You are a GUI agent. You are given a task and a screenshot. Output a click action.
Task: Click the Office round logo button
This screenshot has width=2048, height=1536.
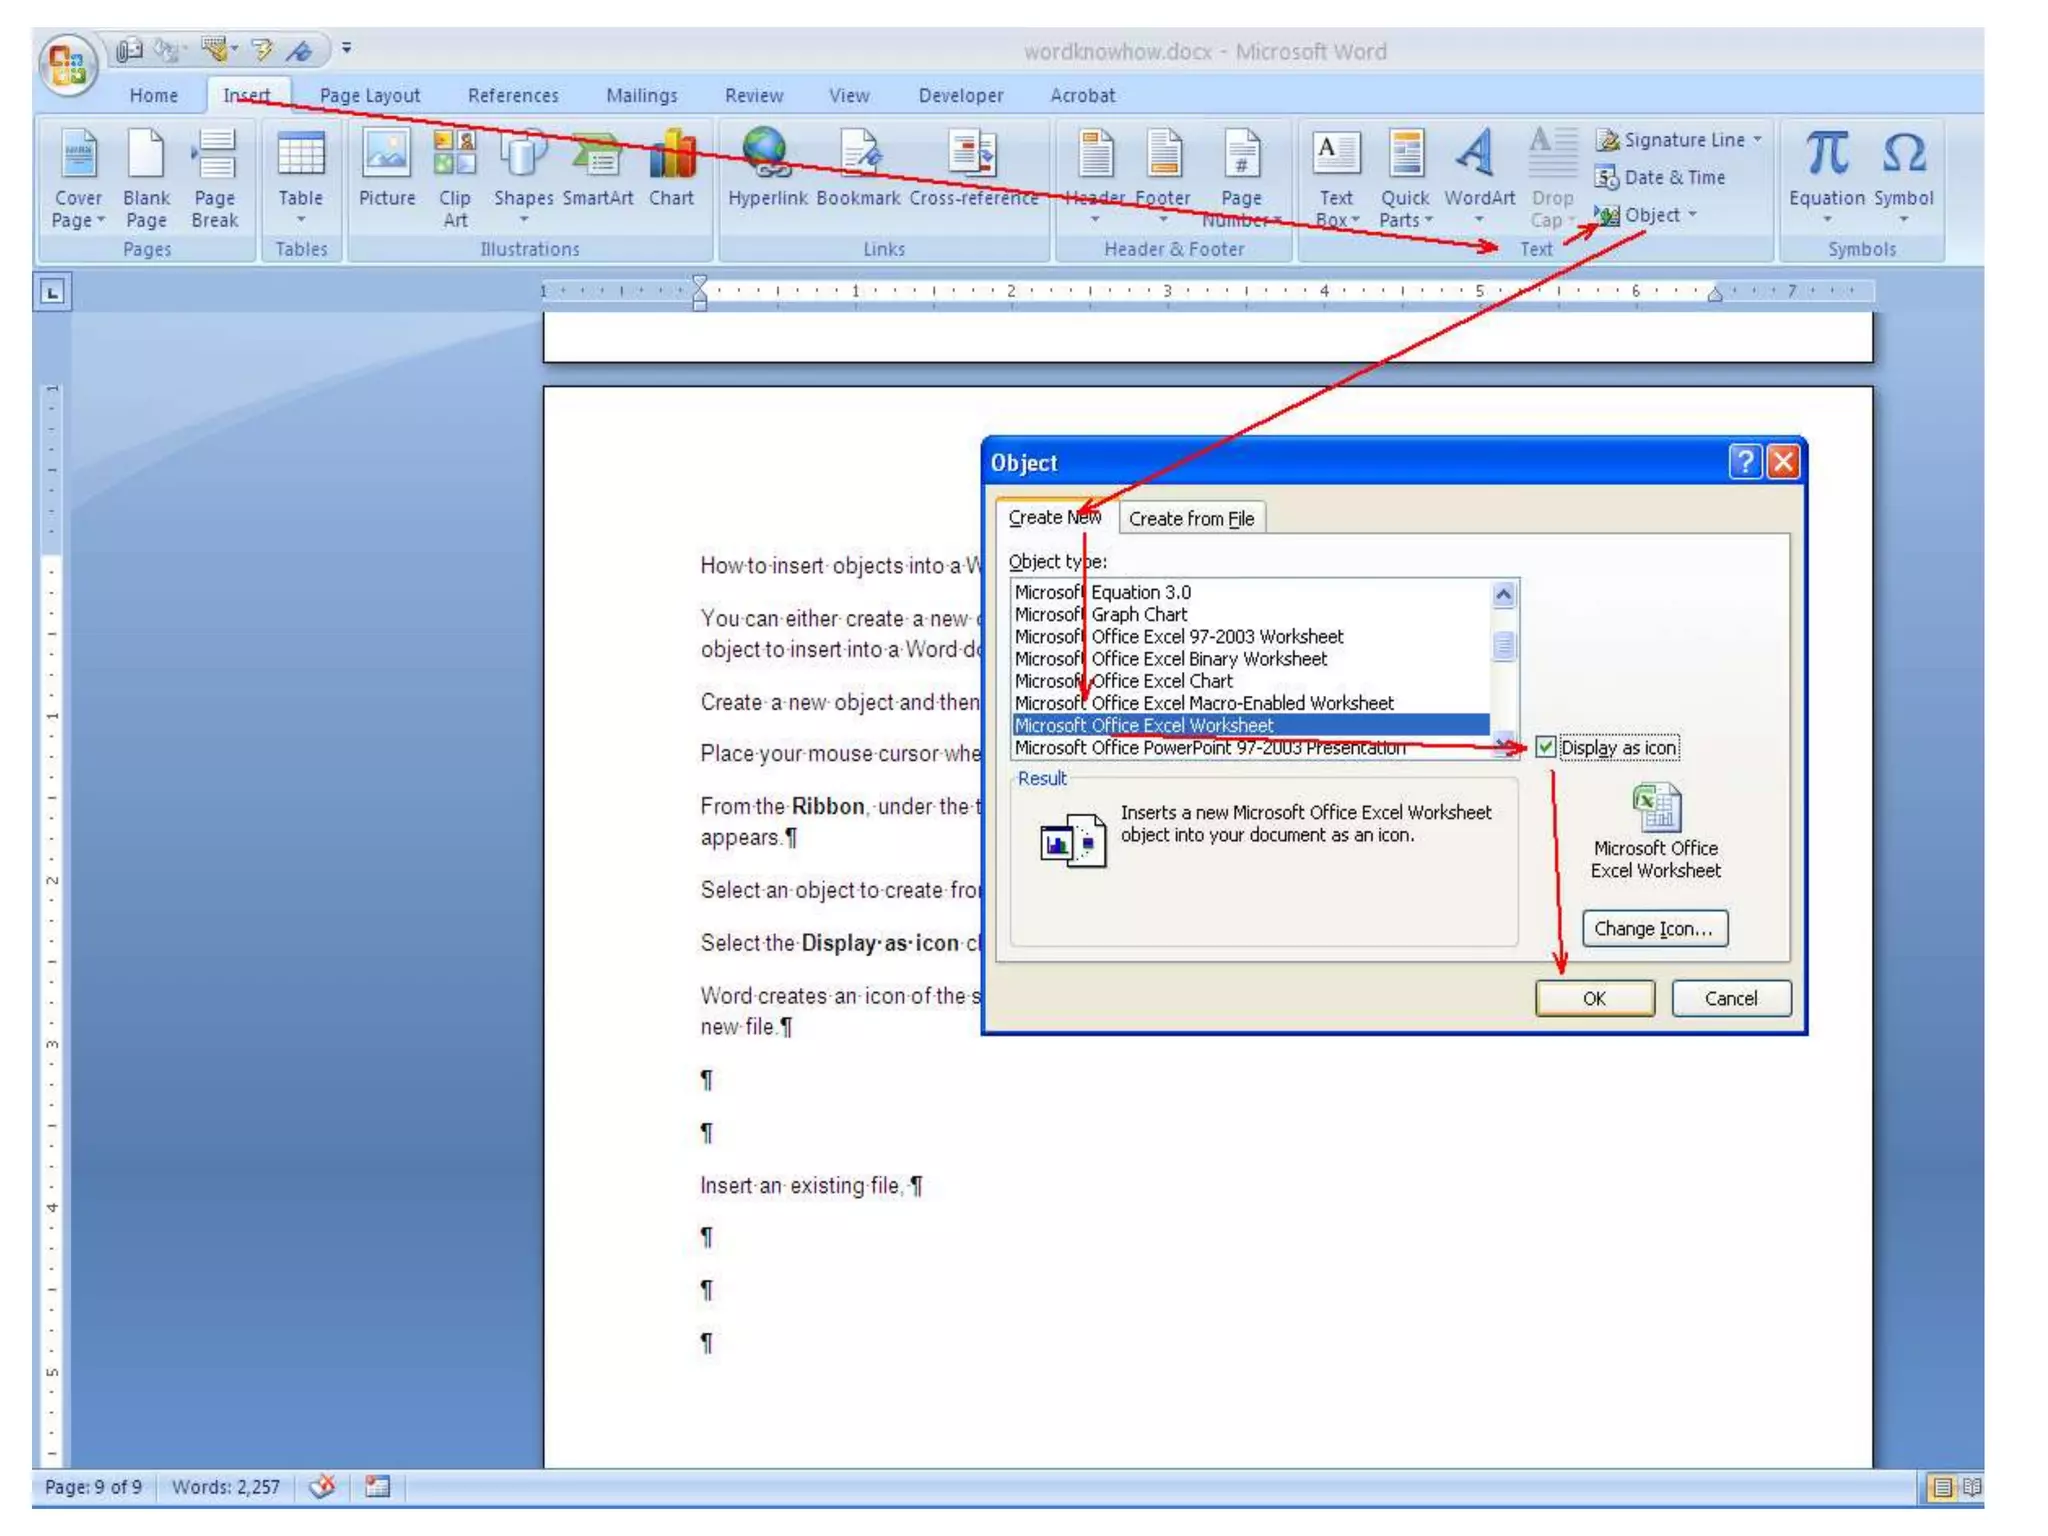point(66,63)
